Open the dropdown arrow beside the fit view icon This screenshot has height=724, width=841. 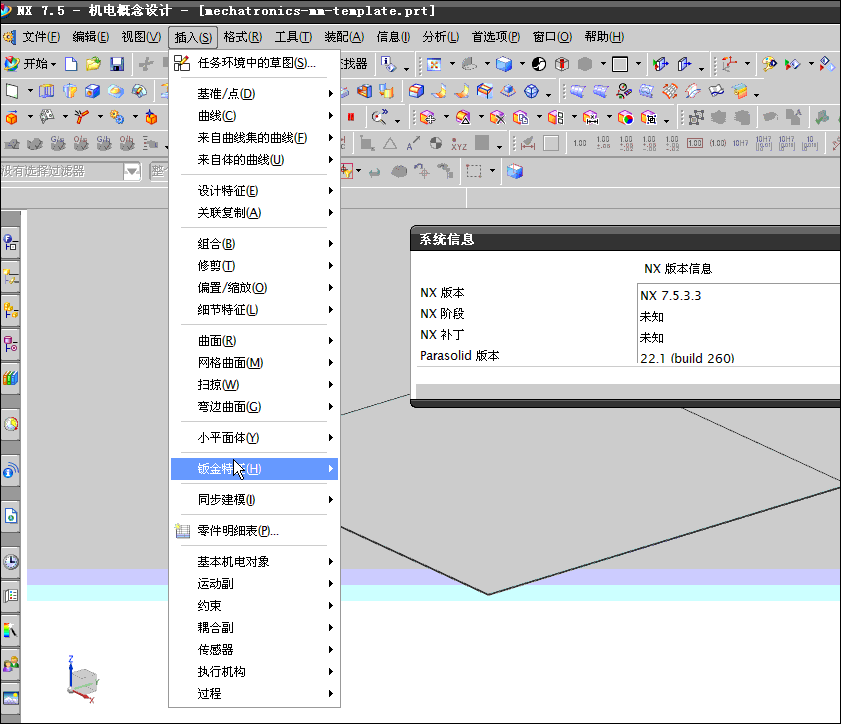[x=452, y=64]
